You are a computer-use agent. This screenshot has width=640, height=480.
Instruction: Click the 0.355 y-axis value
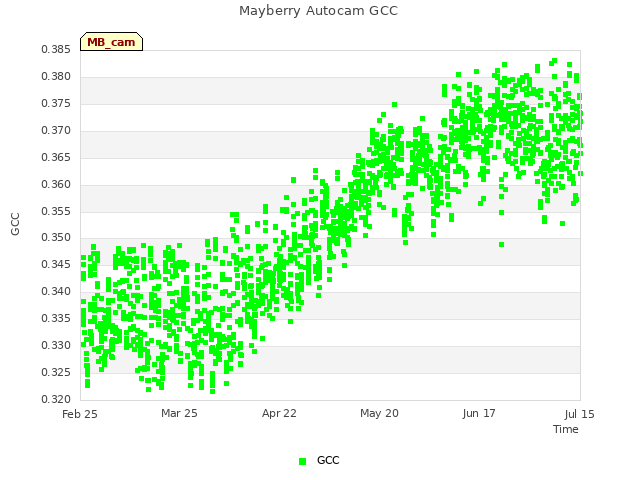pyautogui.click(x=56, y=211)
